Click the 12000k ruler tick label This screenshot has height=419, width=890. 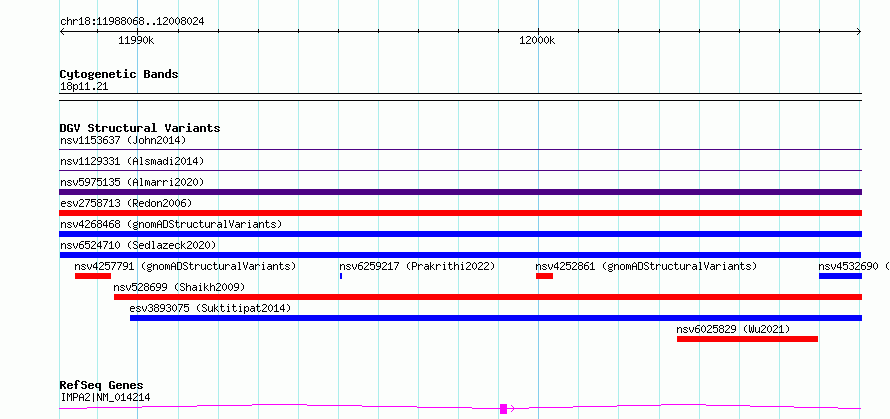tap(537, 40)
